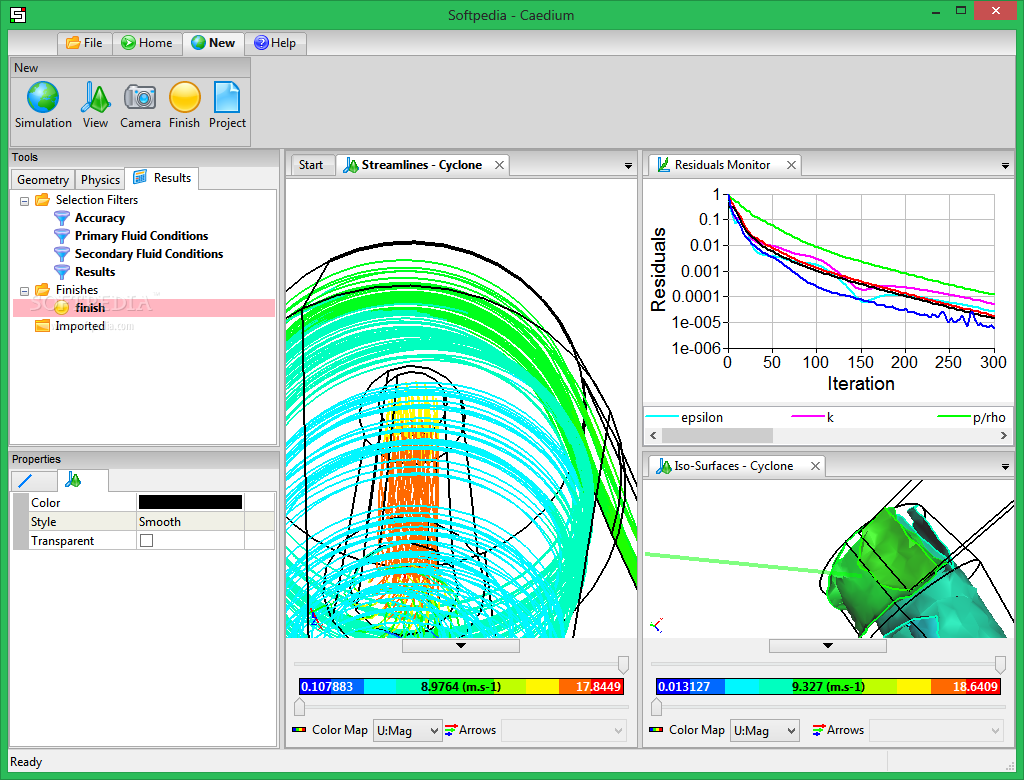
Task: Add a new View from the ribbon
Action: (x=95, y=105)
